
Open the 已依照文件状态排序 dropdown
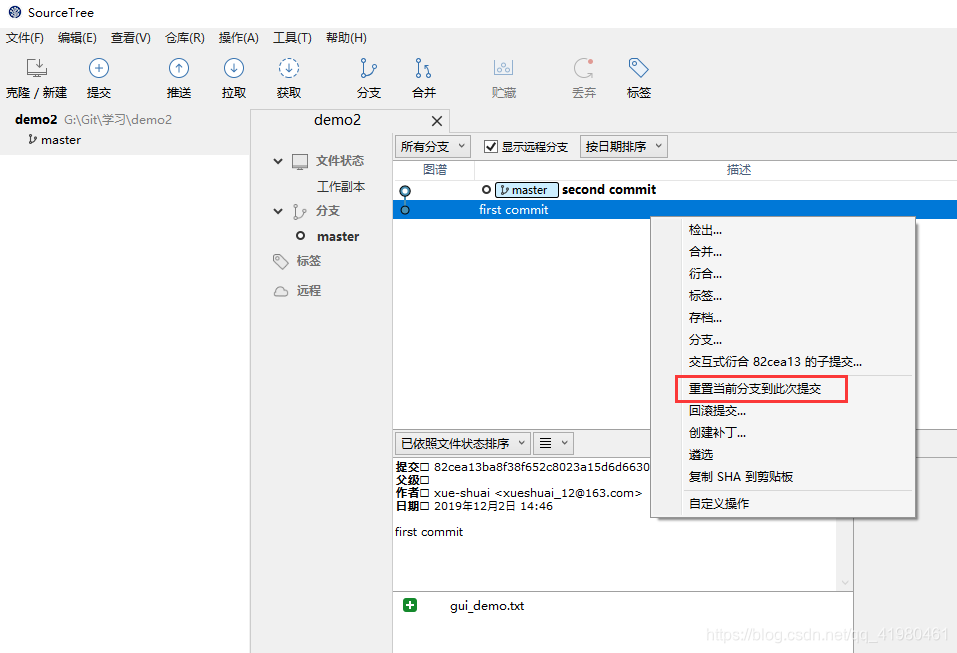(x=463, y=443)
